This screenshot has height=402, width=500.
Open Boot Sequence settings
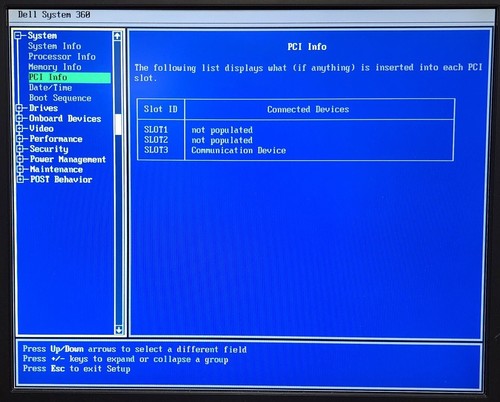pyautogui.click(x=60, y=98)
